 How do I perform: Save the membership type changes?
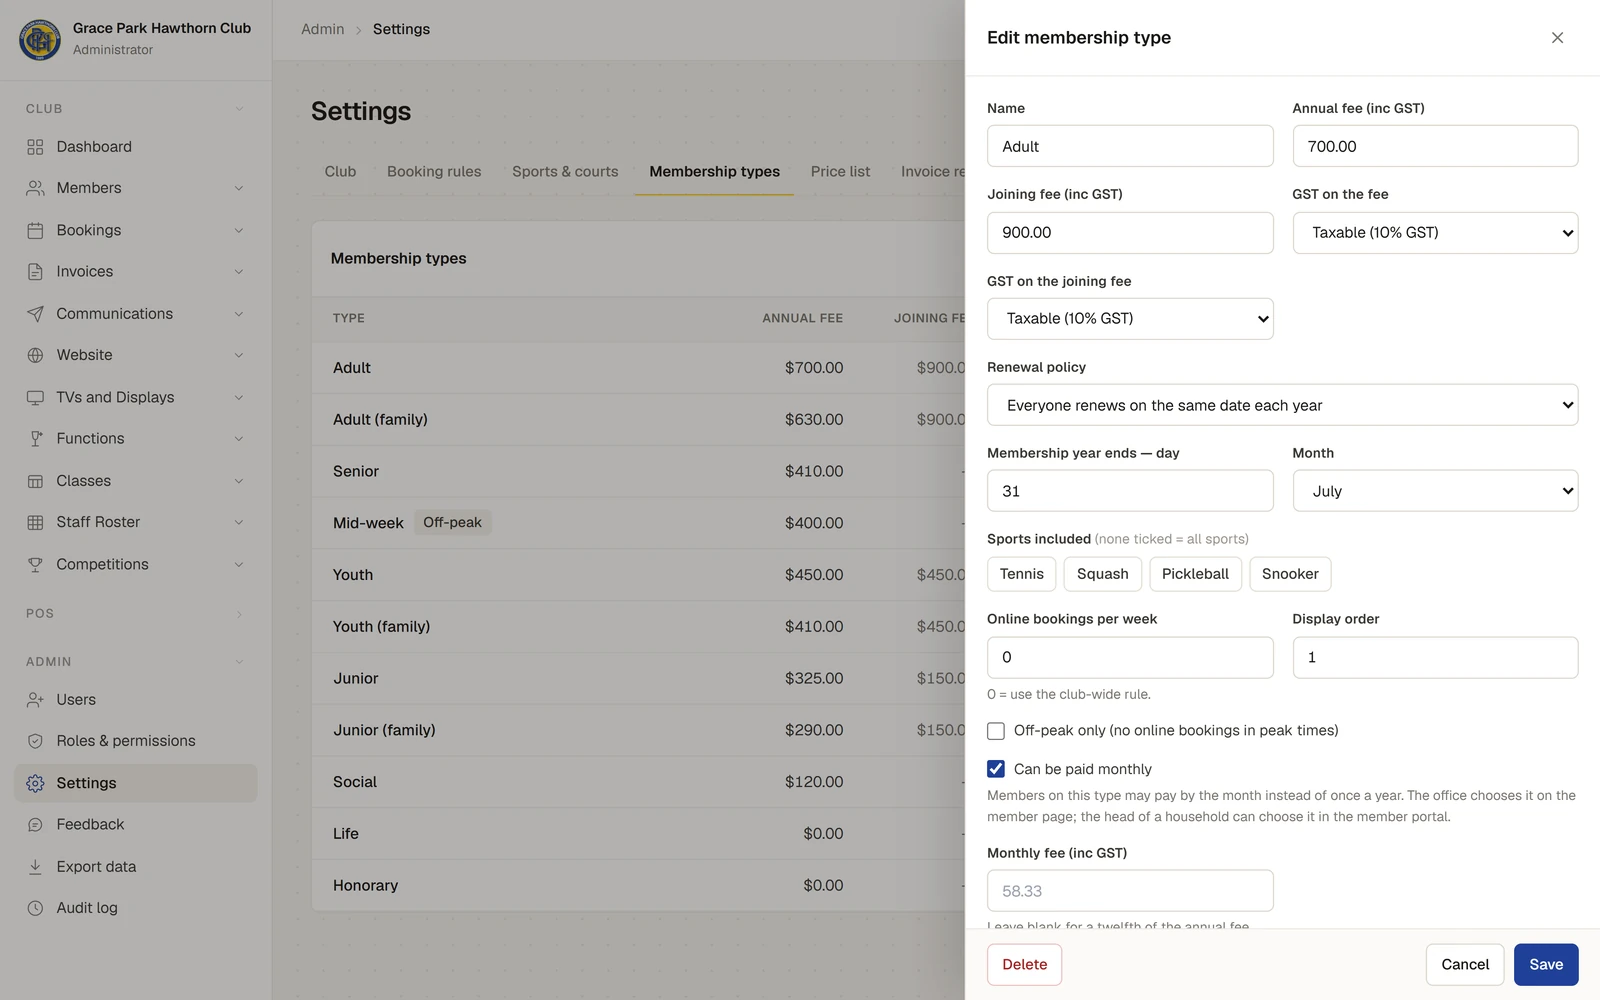(1546, 965)
